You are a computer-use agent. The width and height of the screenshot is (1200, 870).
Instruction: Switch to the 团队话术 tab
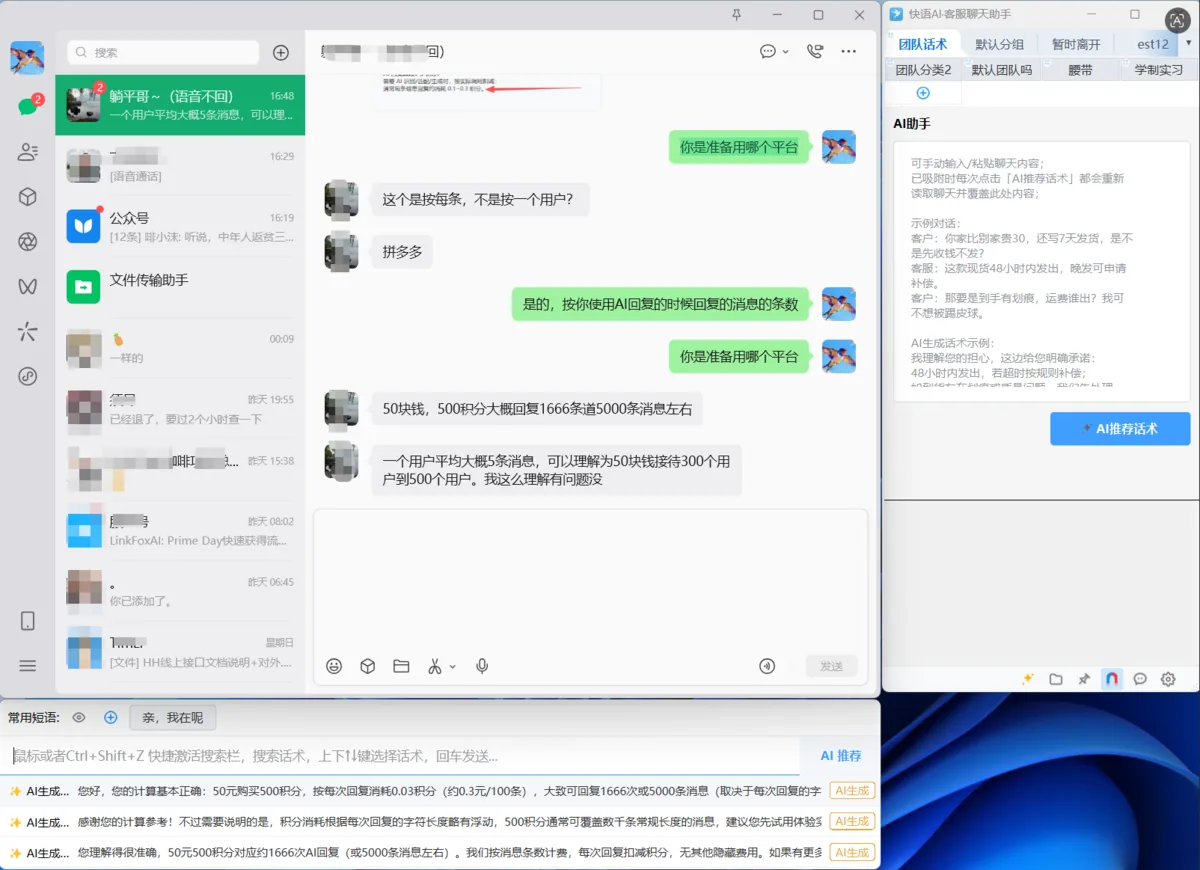tap(923, 44)
